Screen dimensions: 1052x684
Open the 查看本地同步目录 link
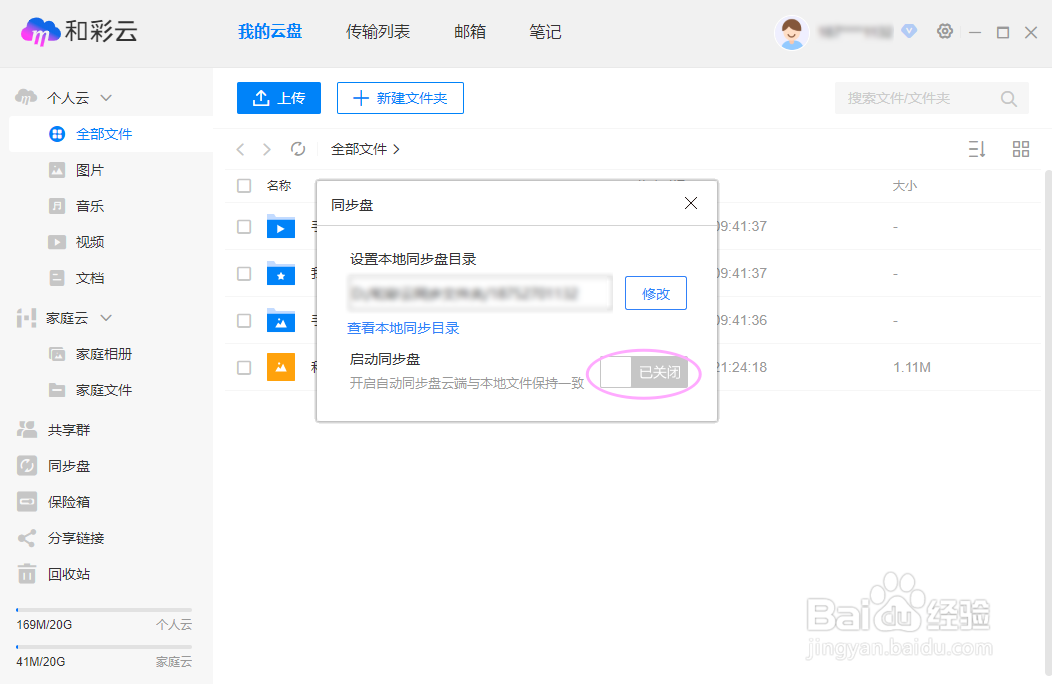403,327
